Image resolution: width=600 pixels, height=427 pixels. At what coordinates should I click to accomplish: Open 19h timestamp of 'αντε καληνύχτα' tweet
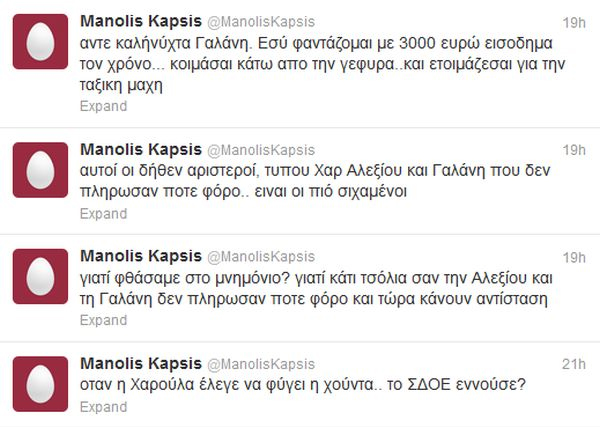pos(575,22)
